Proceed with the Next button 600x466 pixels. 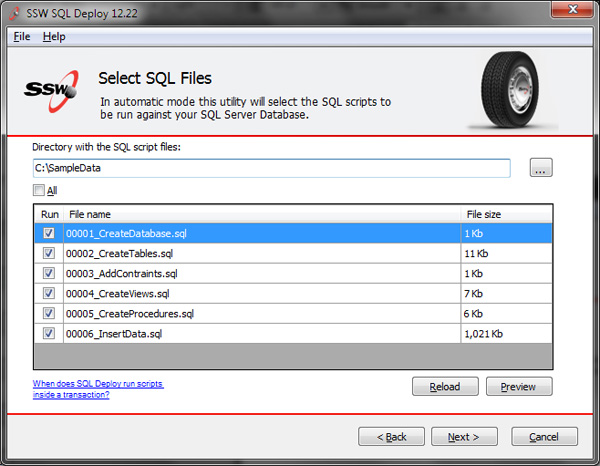pyautogui.click(x=464, y=437)
